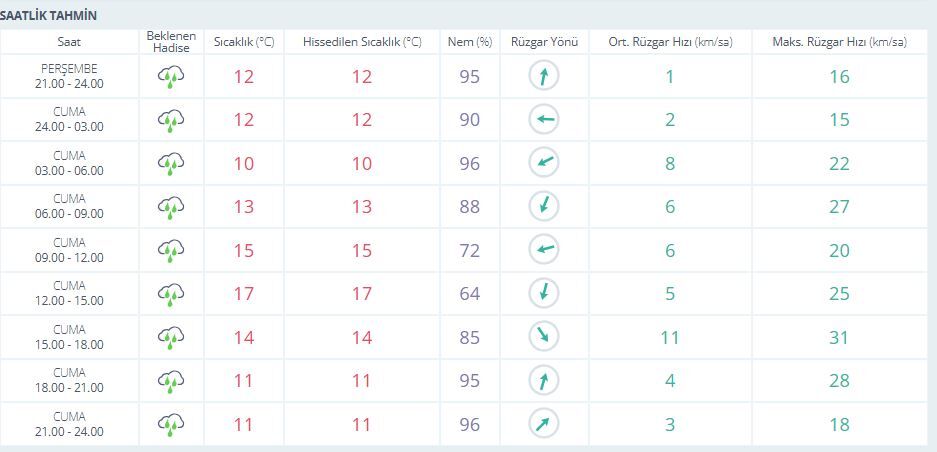937x452 pixels.
Task: Click the rain icon for Cuma 12.00 - 15.00
Action: pyautogui.click(x=171, y=294)
